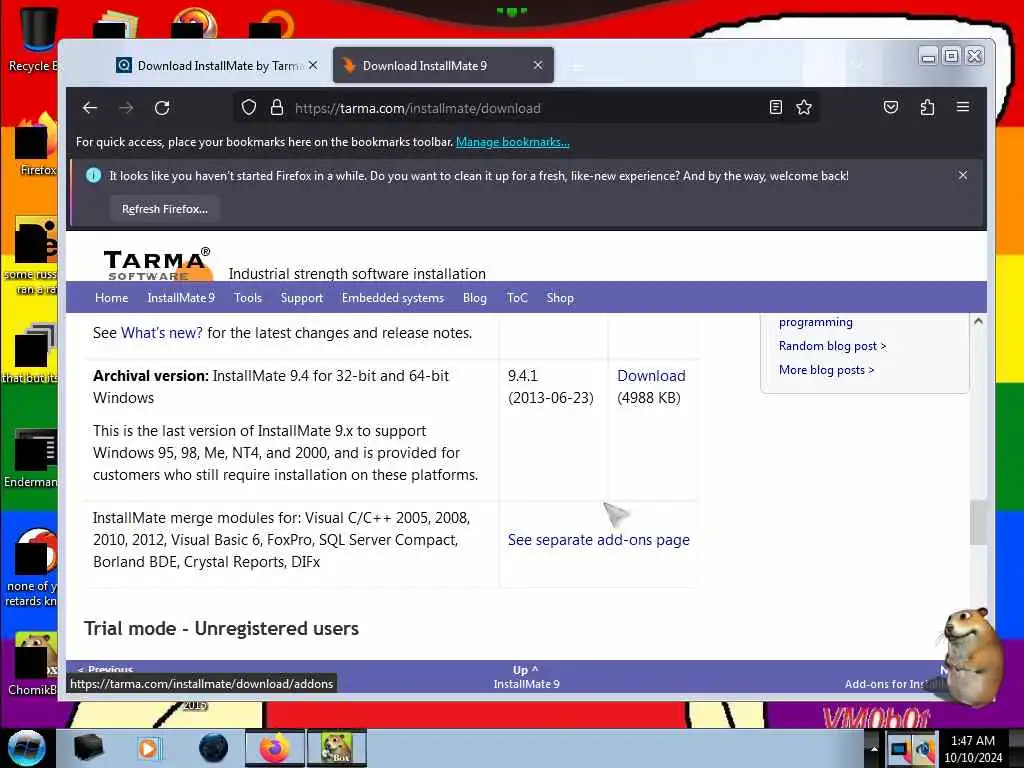Screen dimensions: 1024x768
Task: Open the Support menu item
Action: pyautogui.click(x=302, y=298)
